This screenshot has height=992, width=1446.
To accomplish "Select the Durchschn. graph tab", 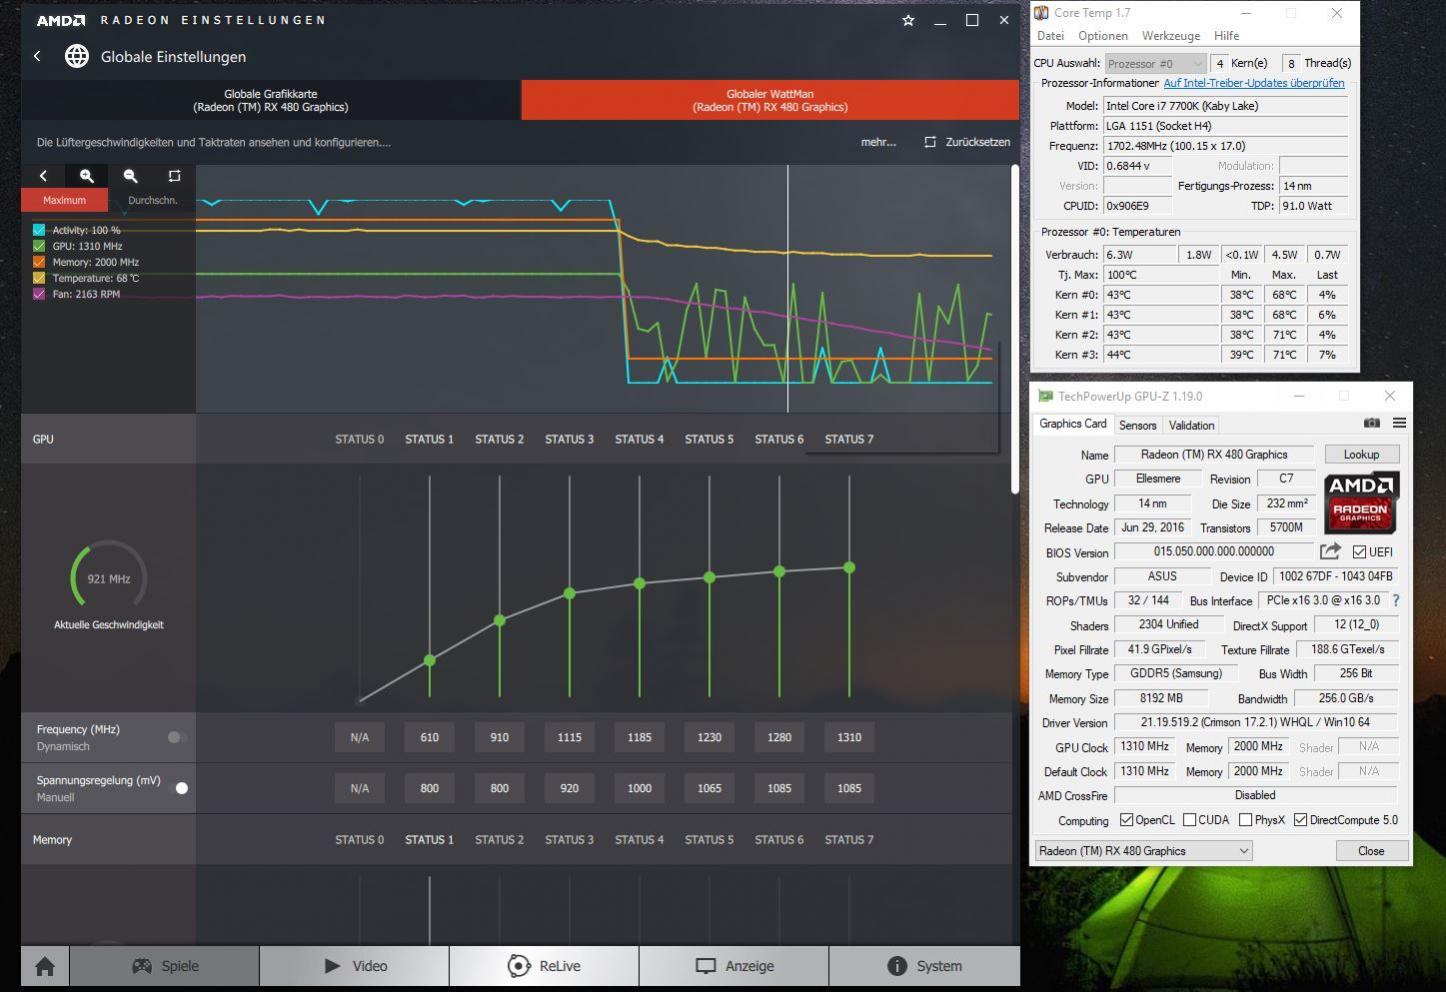I will coord(152,200).
